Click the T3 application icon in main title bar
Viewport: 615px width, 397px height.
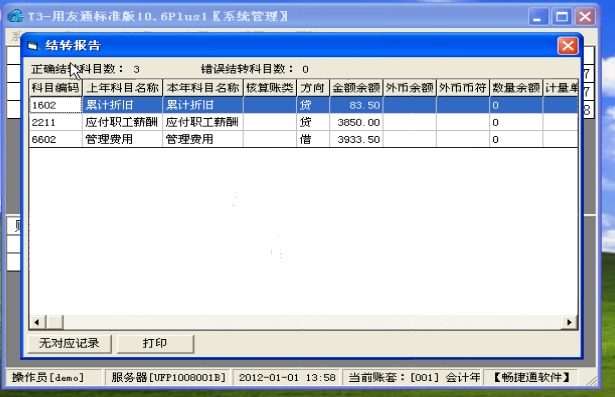15,16
